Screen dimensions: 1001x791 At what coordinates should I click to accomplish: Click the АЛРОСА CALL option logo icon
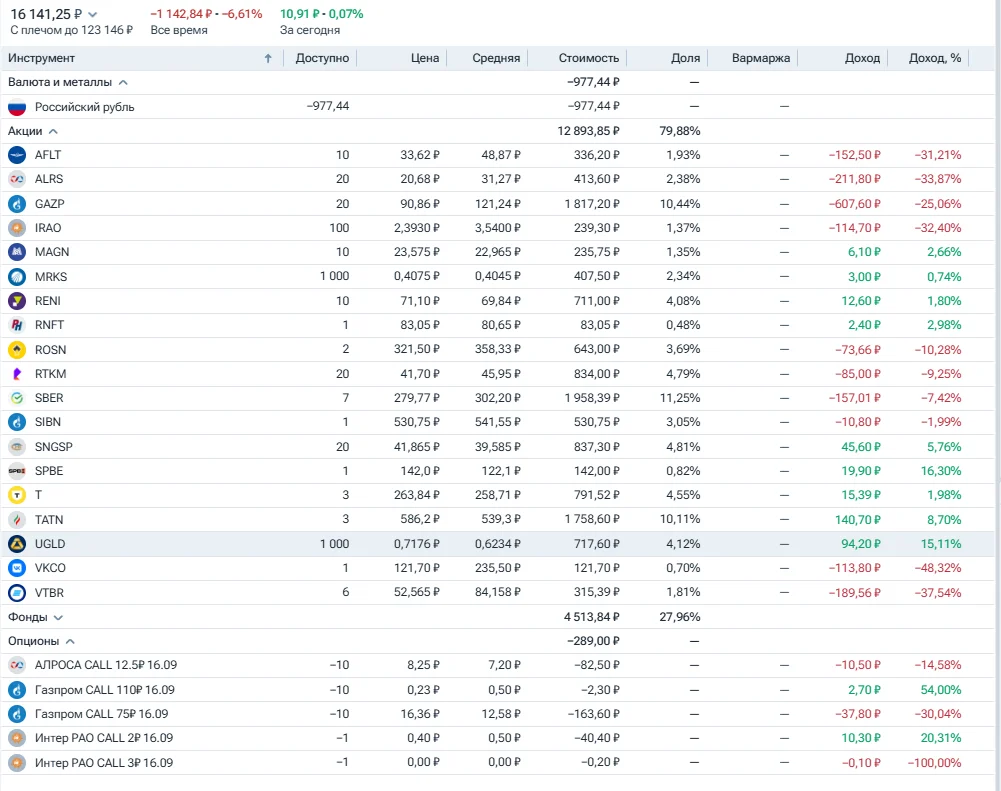[x=17, y=665]
